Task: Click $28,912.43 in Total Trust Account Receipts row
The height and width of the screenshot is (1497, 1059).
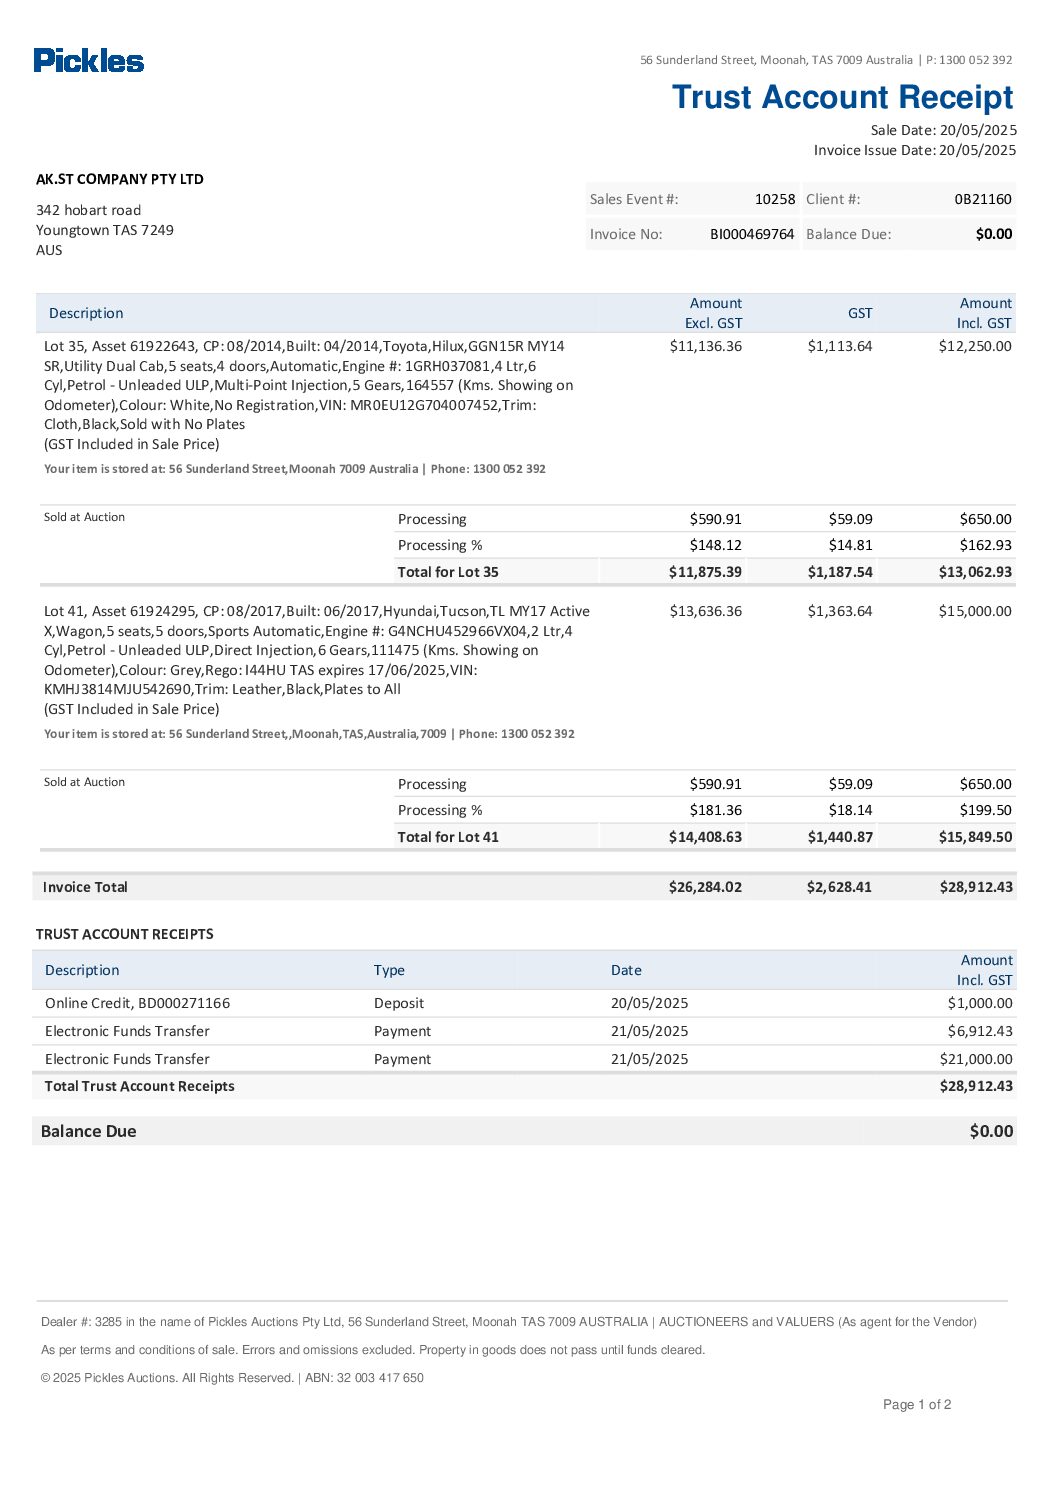Action: 976,1086
